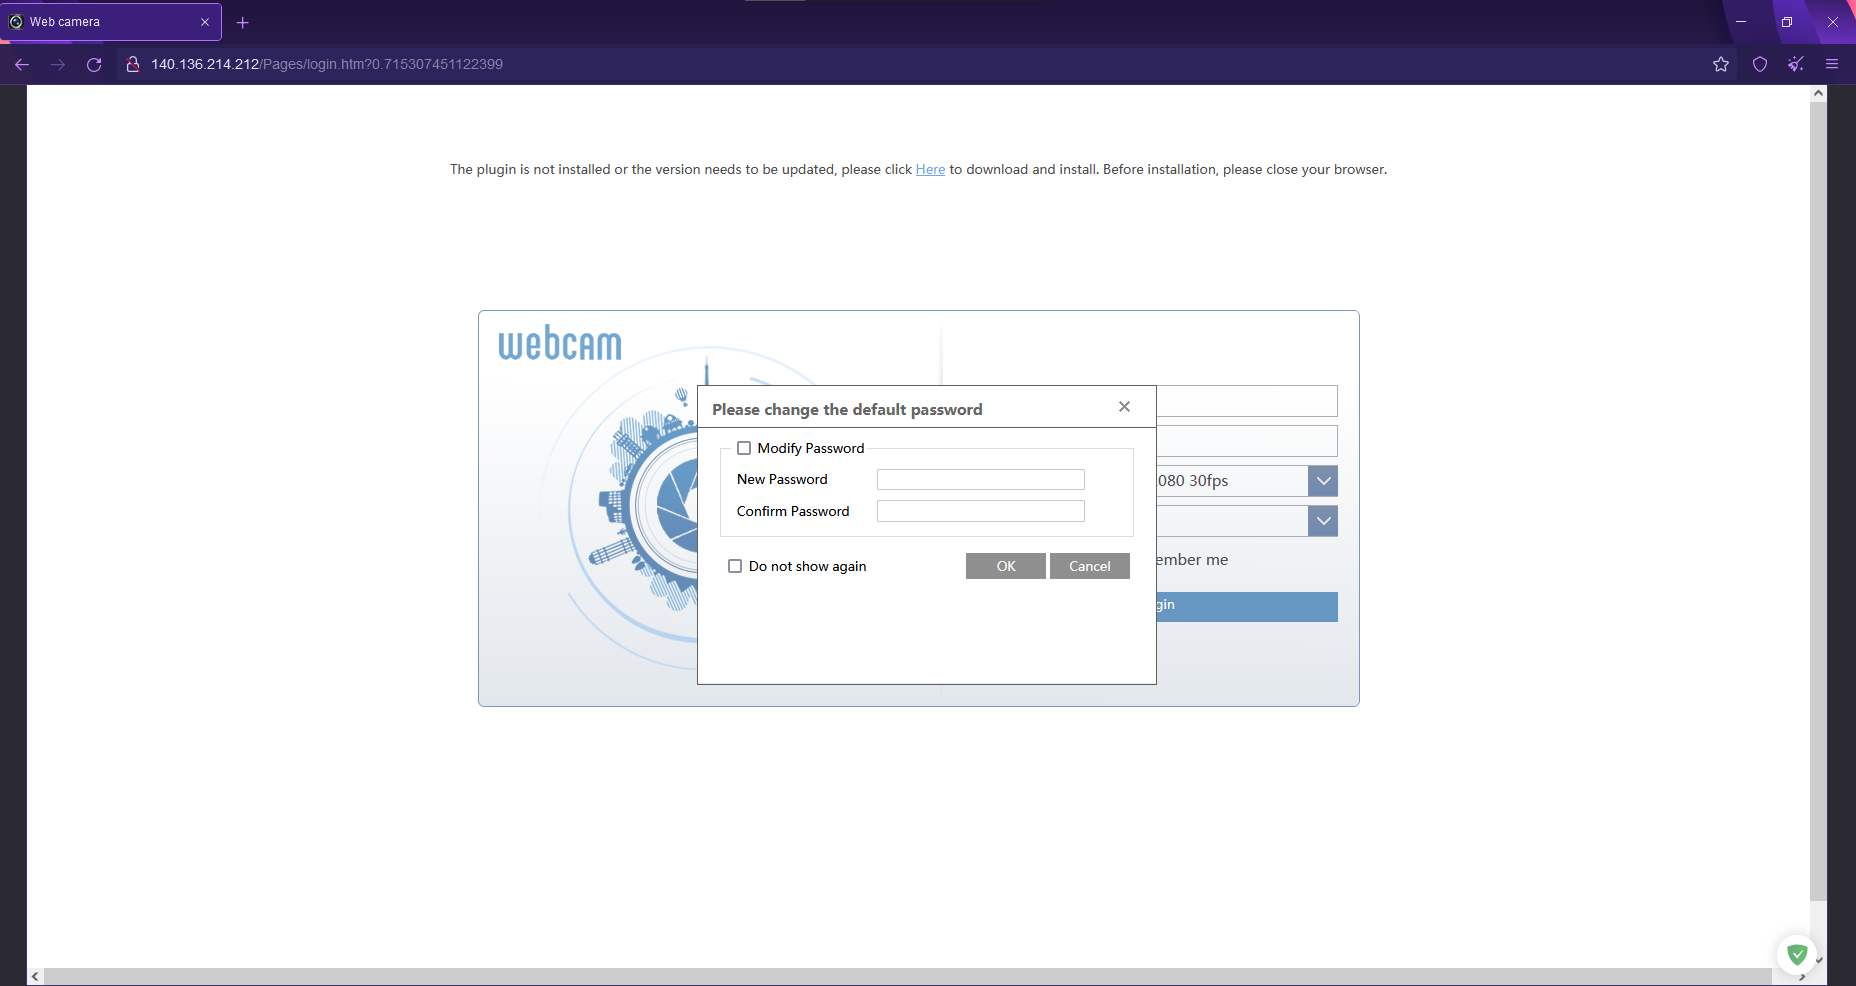
Task: Select the Web camera tab
Action: click(x=110, y=22)
